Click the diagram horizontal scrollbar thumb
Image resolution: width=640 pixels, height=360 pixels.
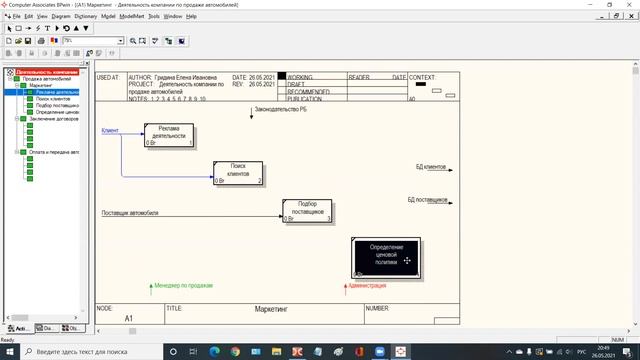[x=133, y=331]
